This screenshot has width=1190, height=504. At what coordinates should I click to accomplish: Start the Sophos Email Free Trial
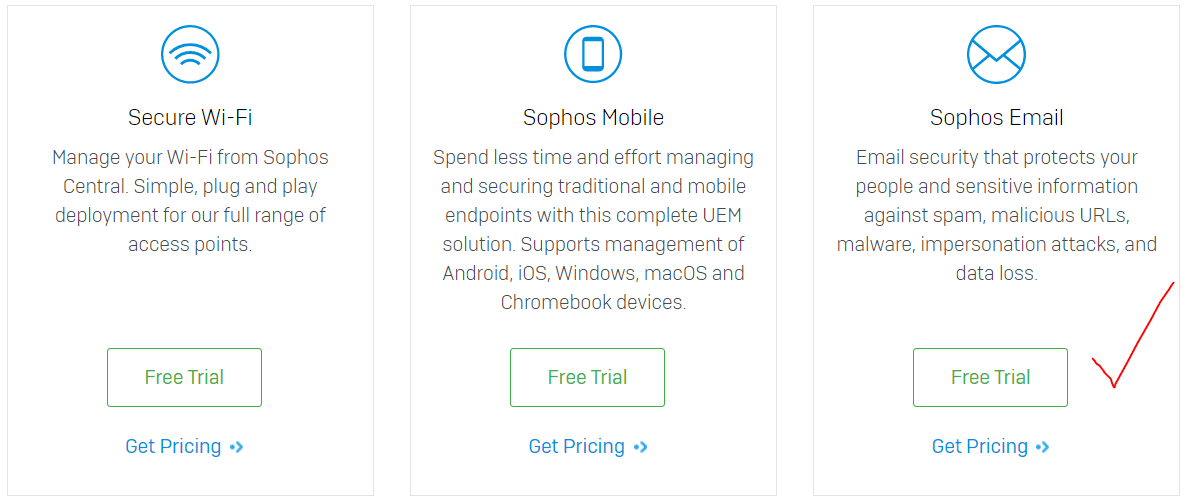tap(990, 377)
